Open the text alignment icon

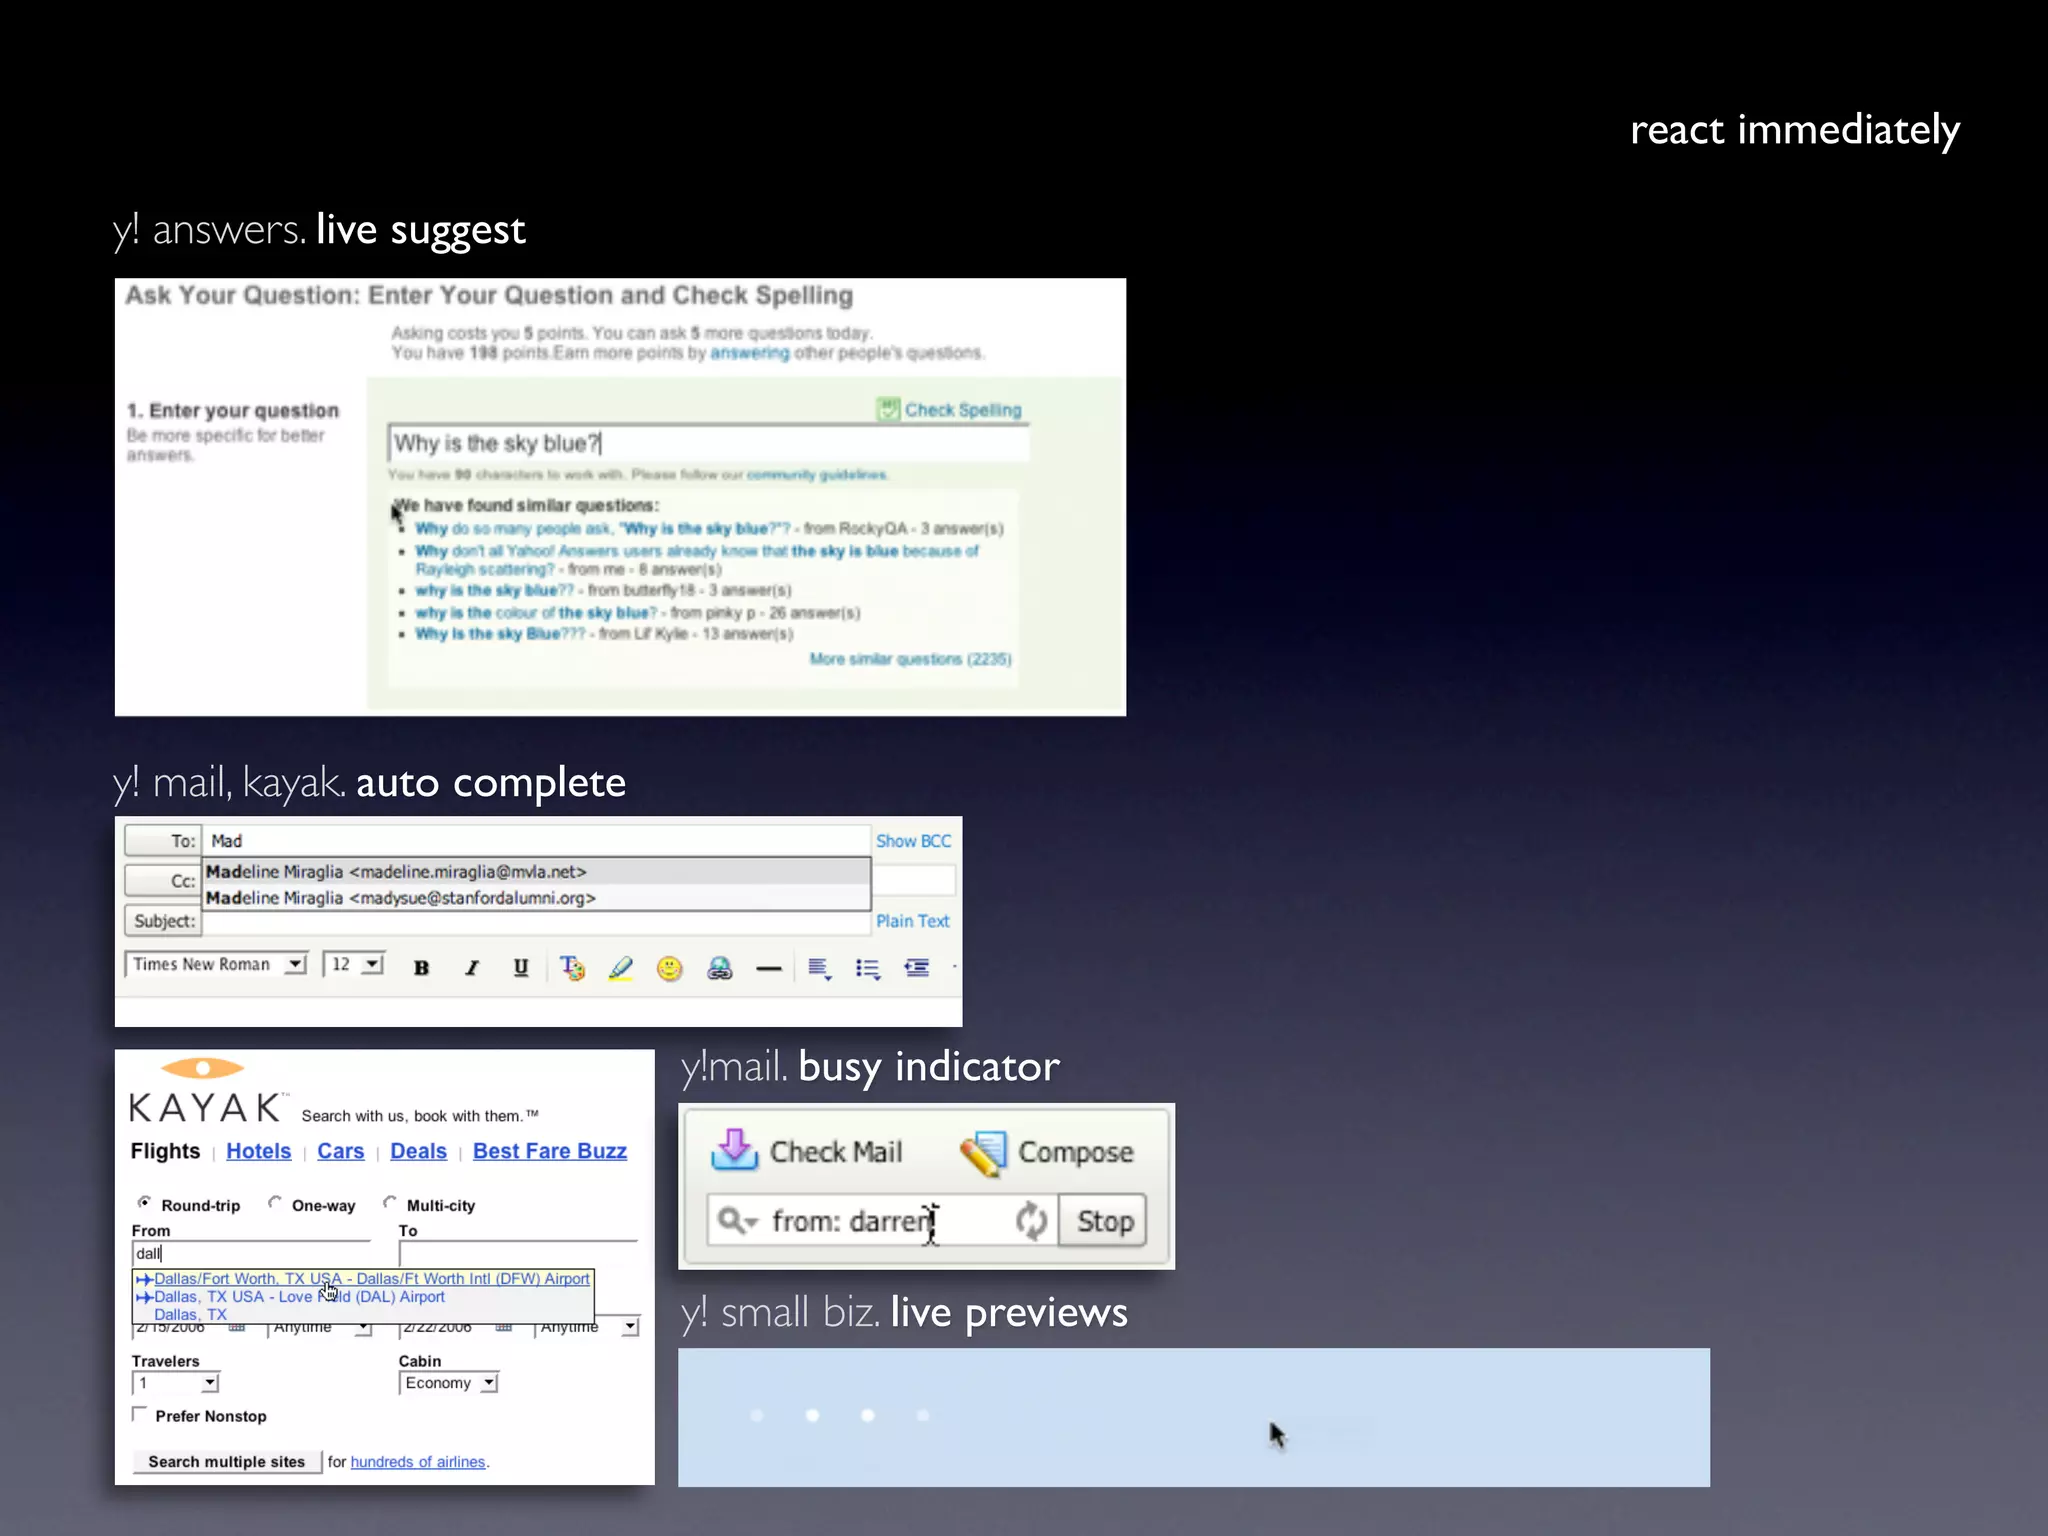point(819,968)
